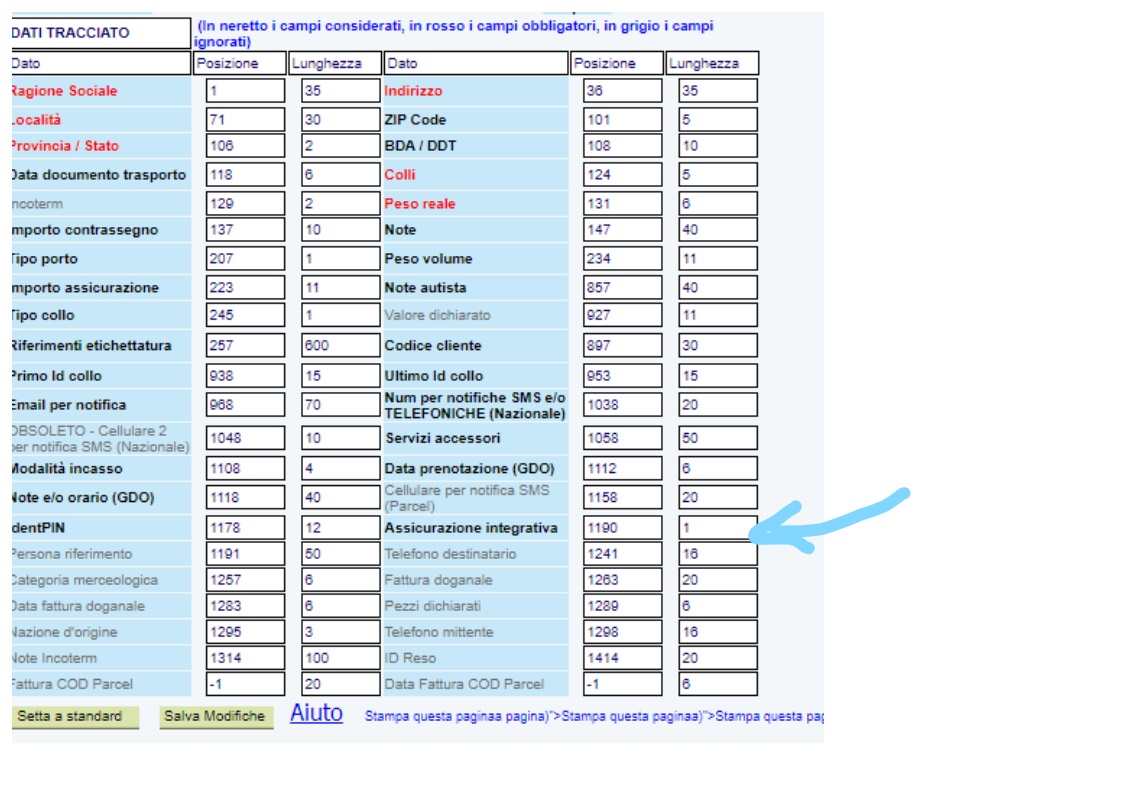The height and width of the screenshot is (792, 1122).
Task: Edit the IdentPIN Lunghezza input
Action: (x=341, y=528)
